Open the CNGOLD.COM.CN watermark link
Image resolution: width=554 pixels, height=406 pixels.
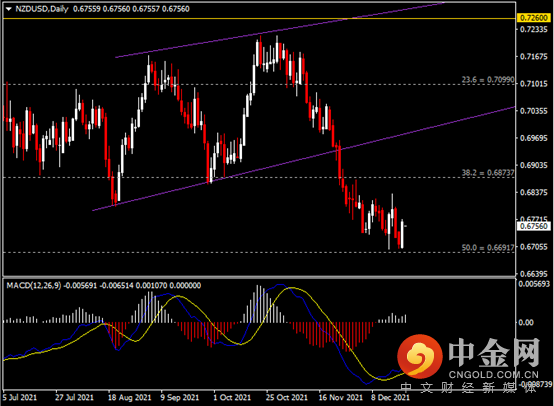(x=494, y=375)
